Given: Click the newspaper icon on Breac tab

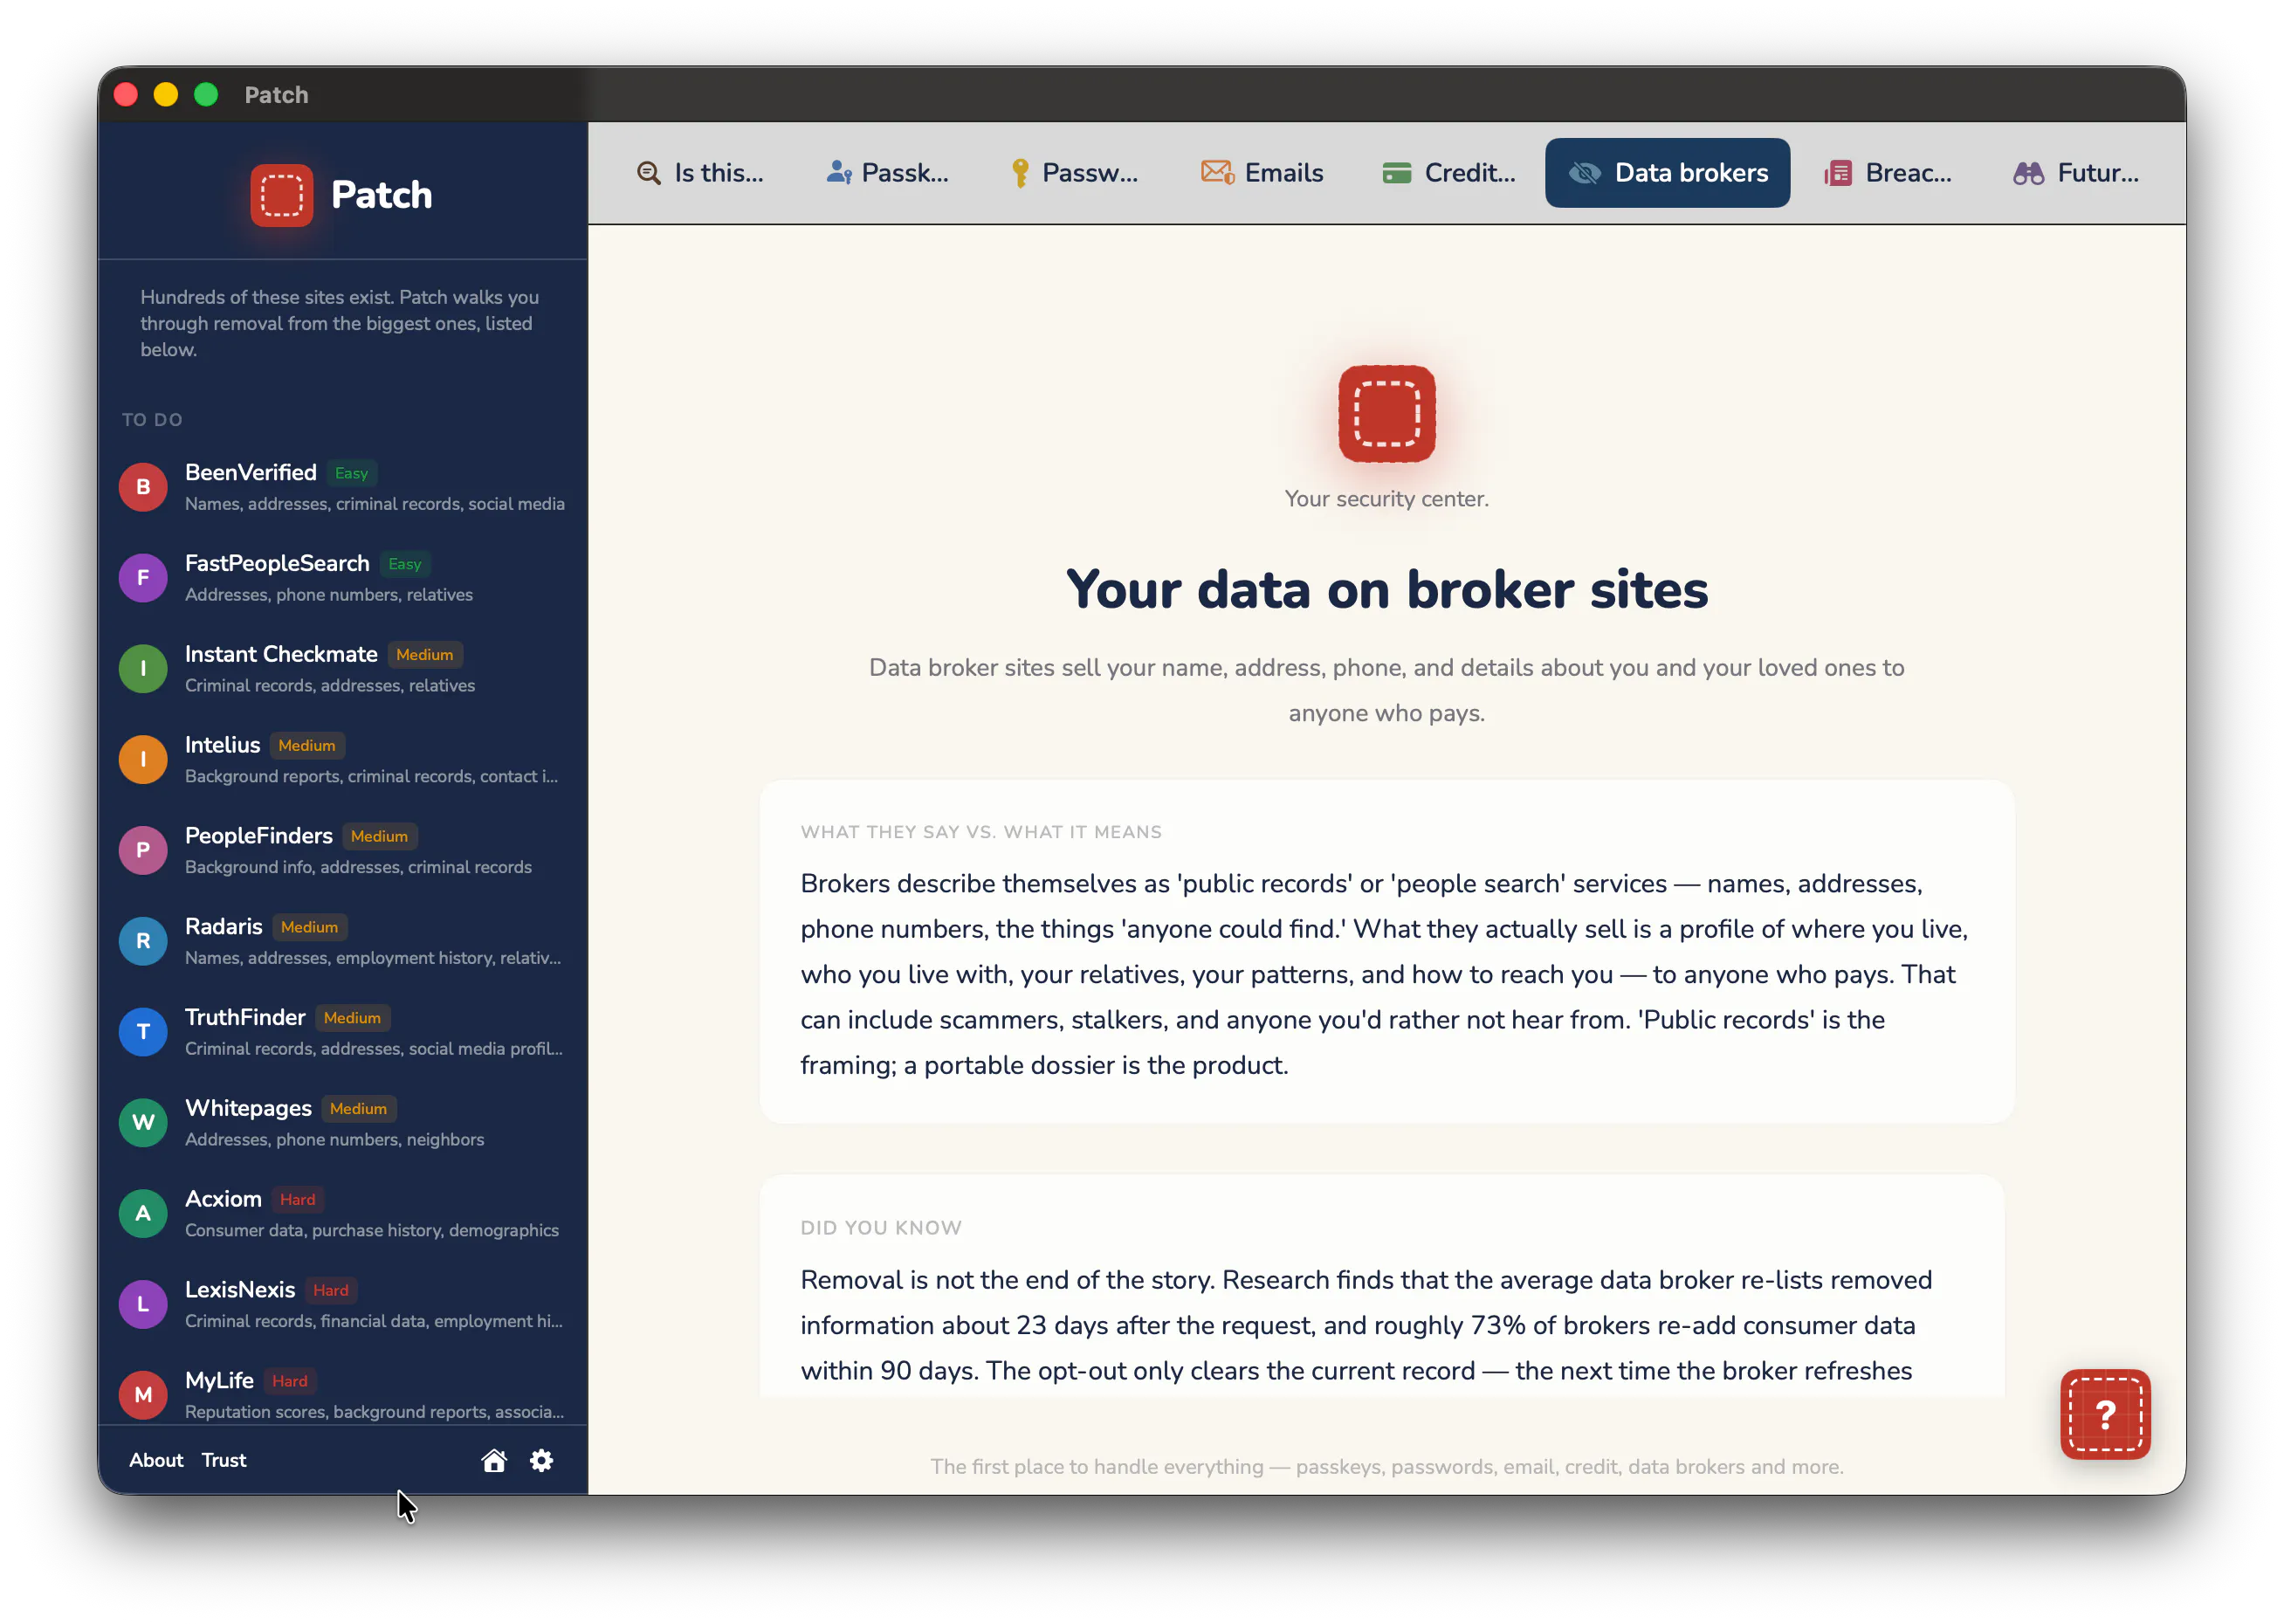Looking at the screenshot, I should click(1837, 173).
